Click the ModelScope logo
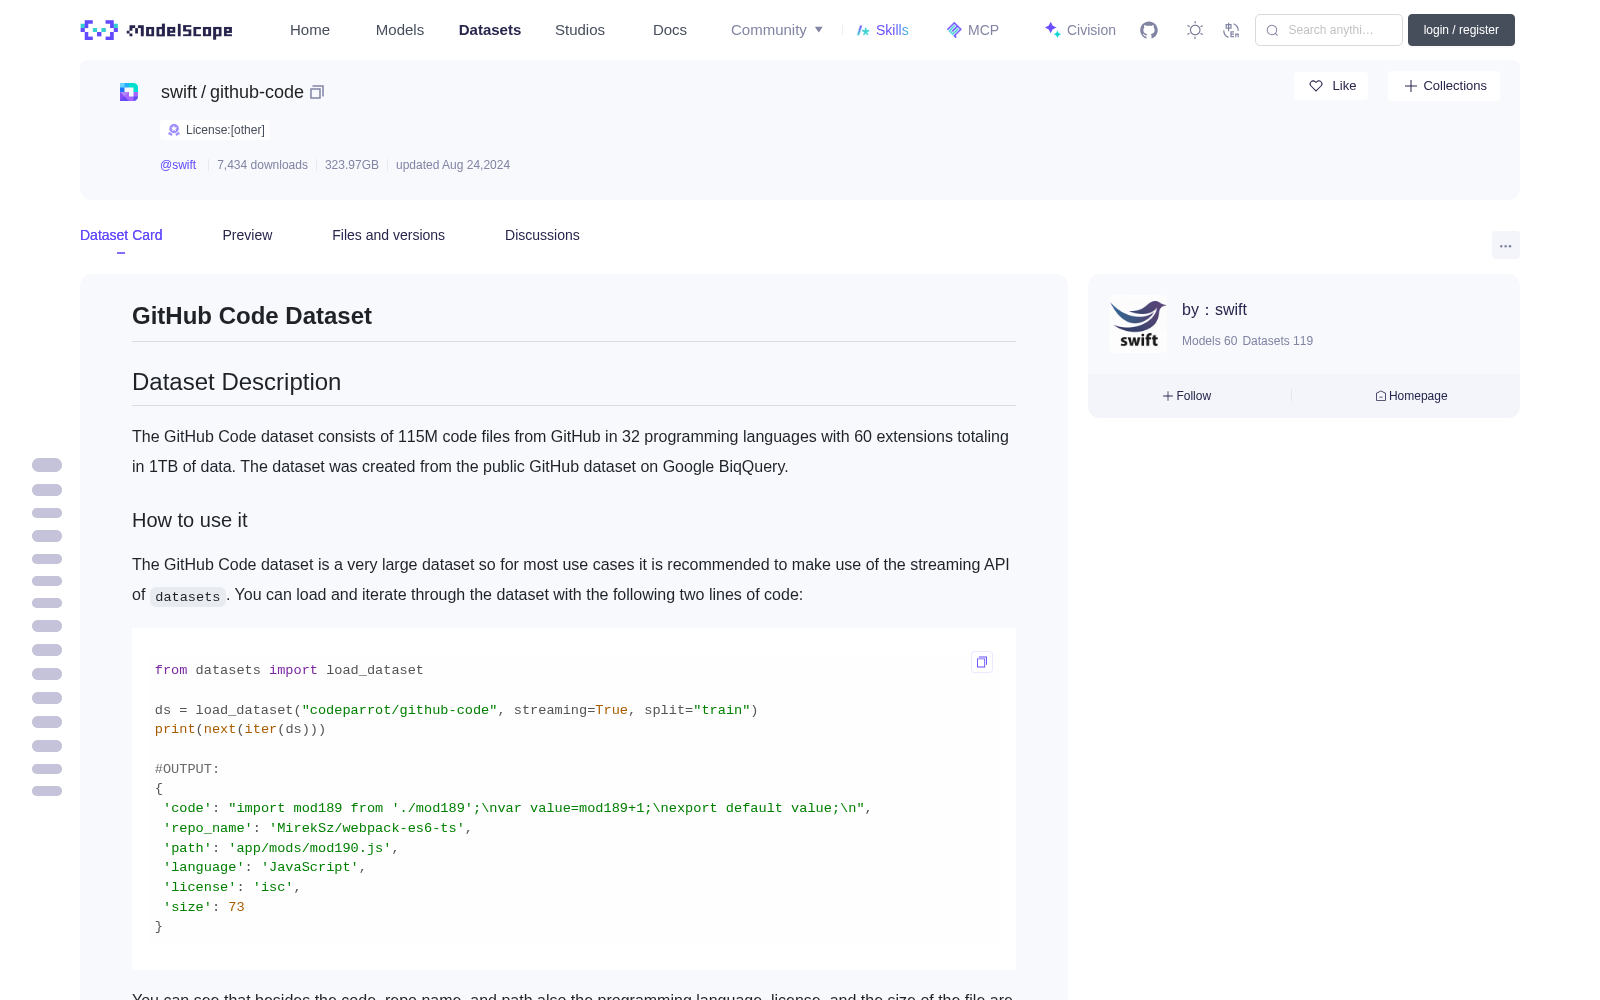The width and height of the screenshot is (1600, 1000). 157,30
